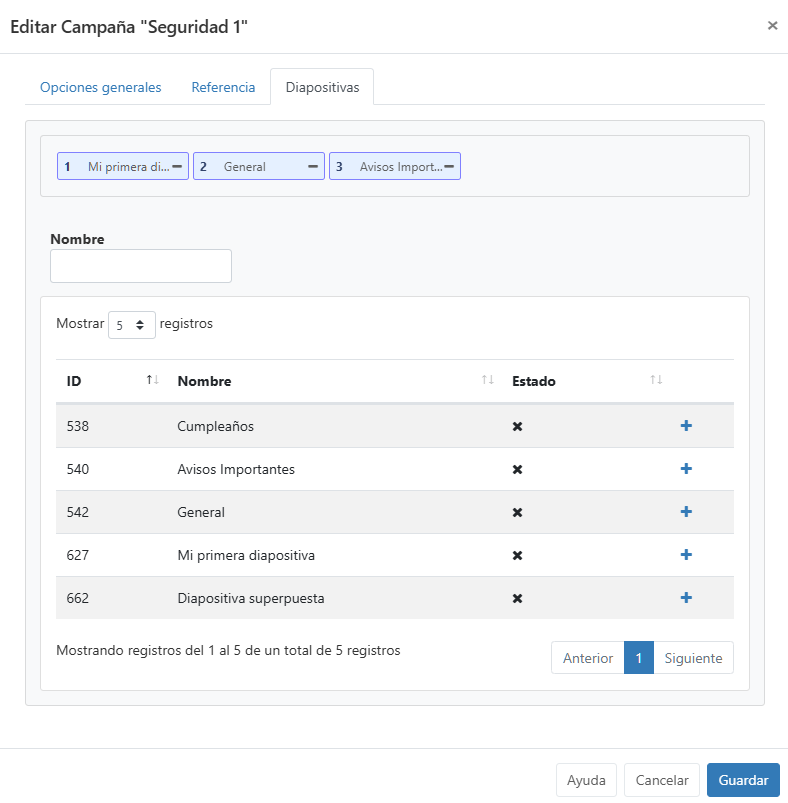The width and height of the screenshot is (788, 803).
Task: Switch to Referencia tab
Action: pyautogui.click(x=223, y=88)
